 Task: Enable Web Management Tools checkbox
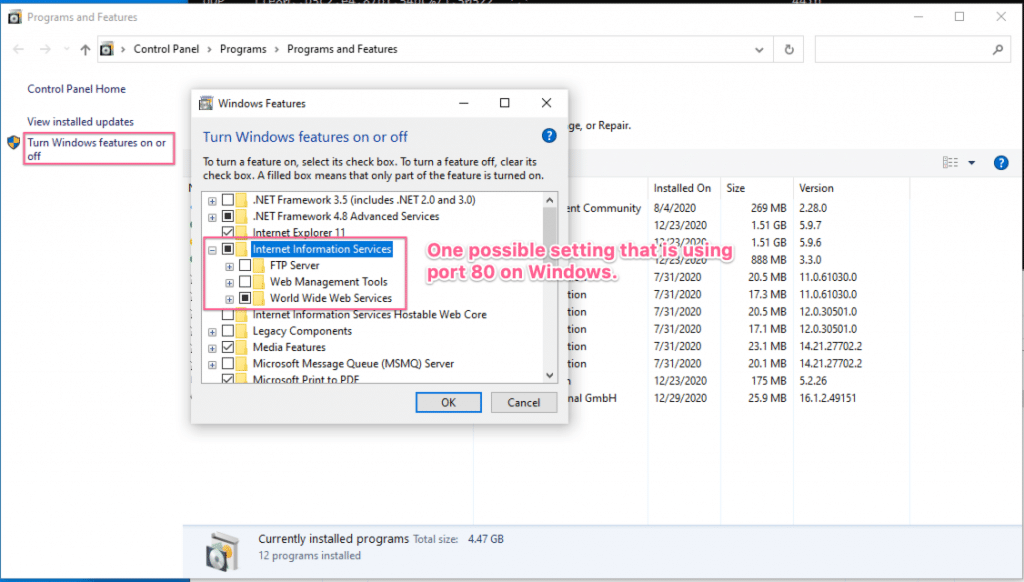245,282
